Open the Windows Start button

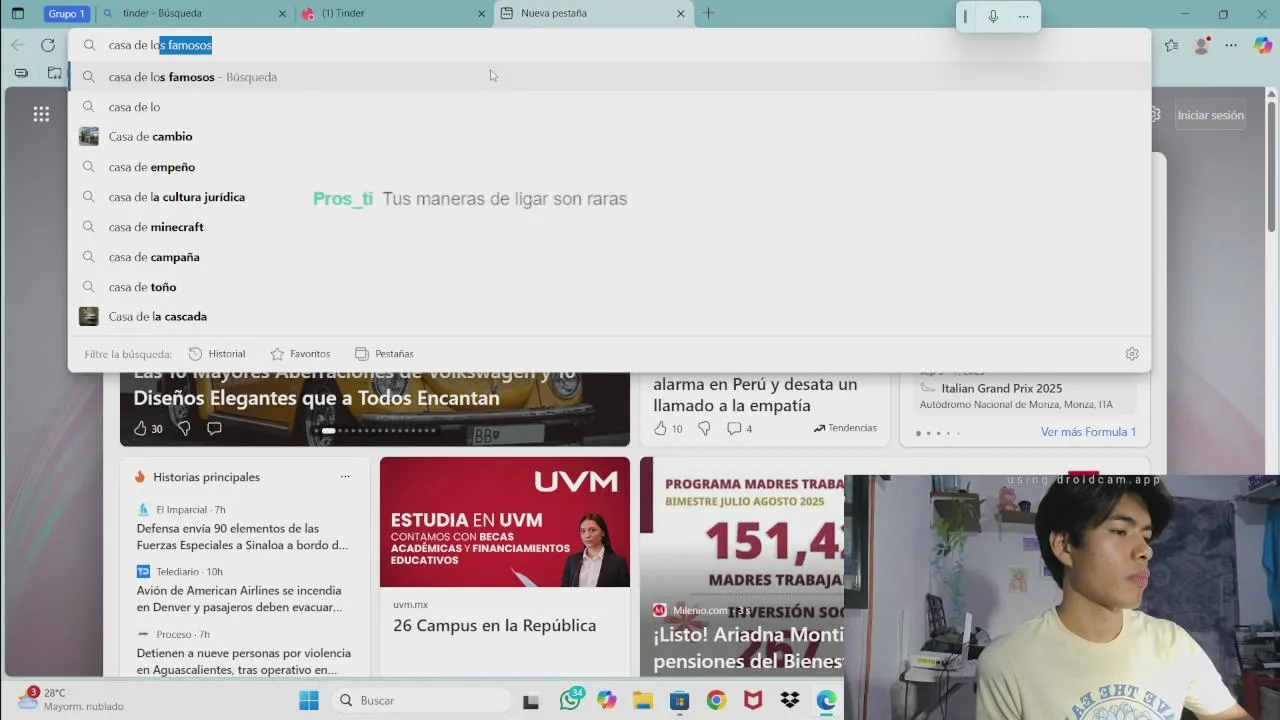pyautogui.click(x=309, y=700)
